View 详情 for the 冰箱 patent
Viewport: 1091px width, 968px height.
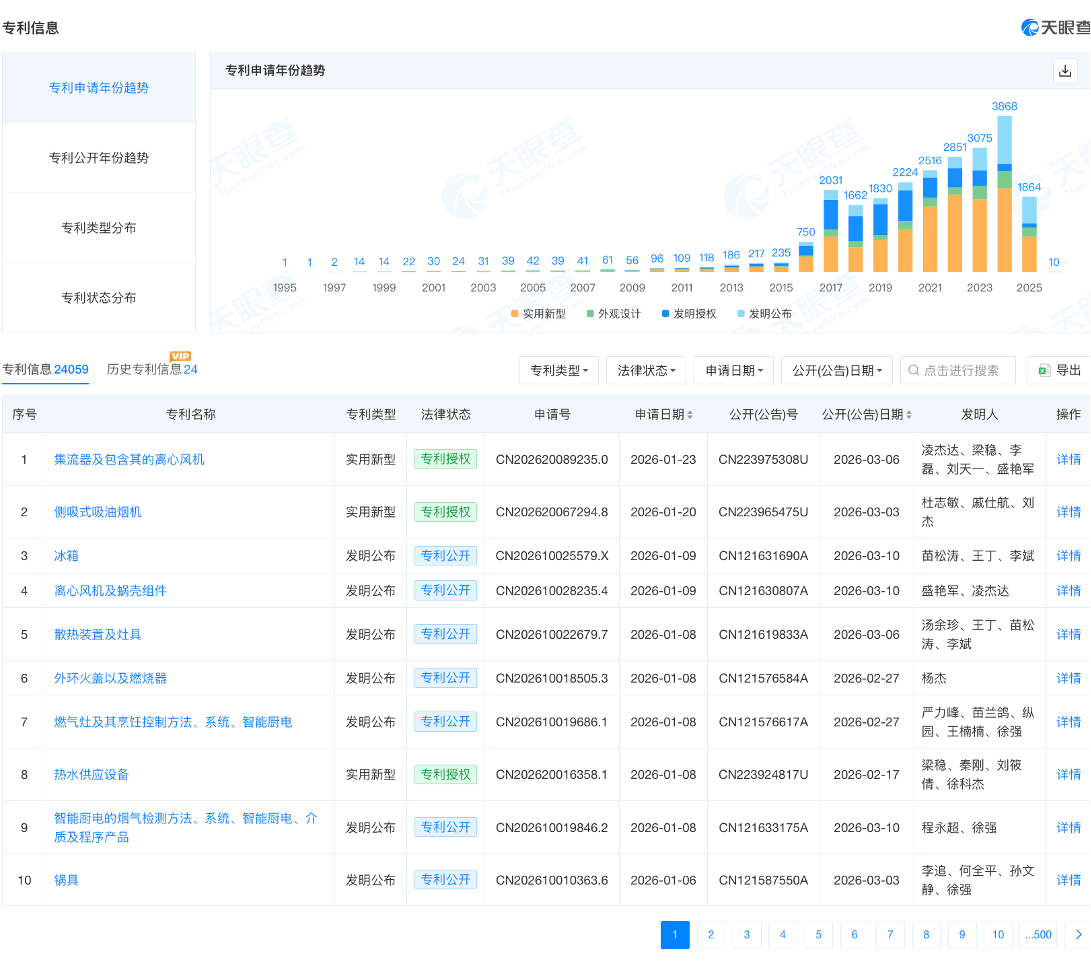[x=1068, y=556]
